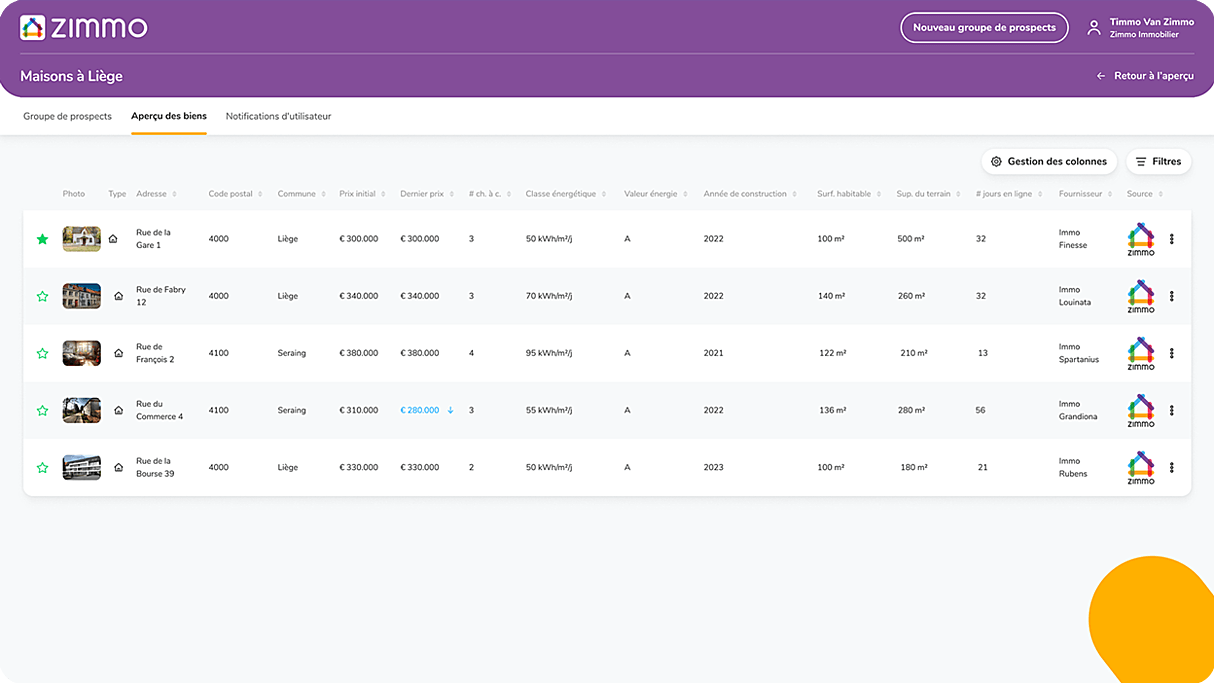Open the photo thumbnail of Rue du Commerce 4

point(82,410)
